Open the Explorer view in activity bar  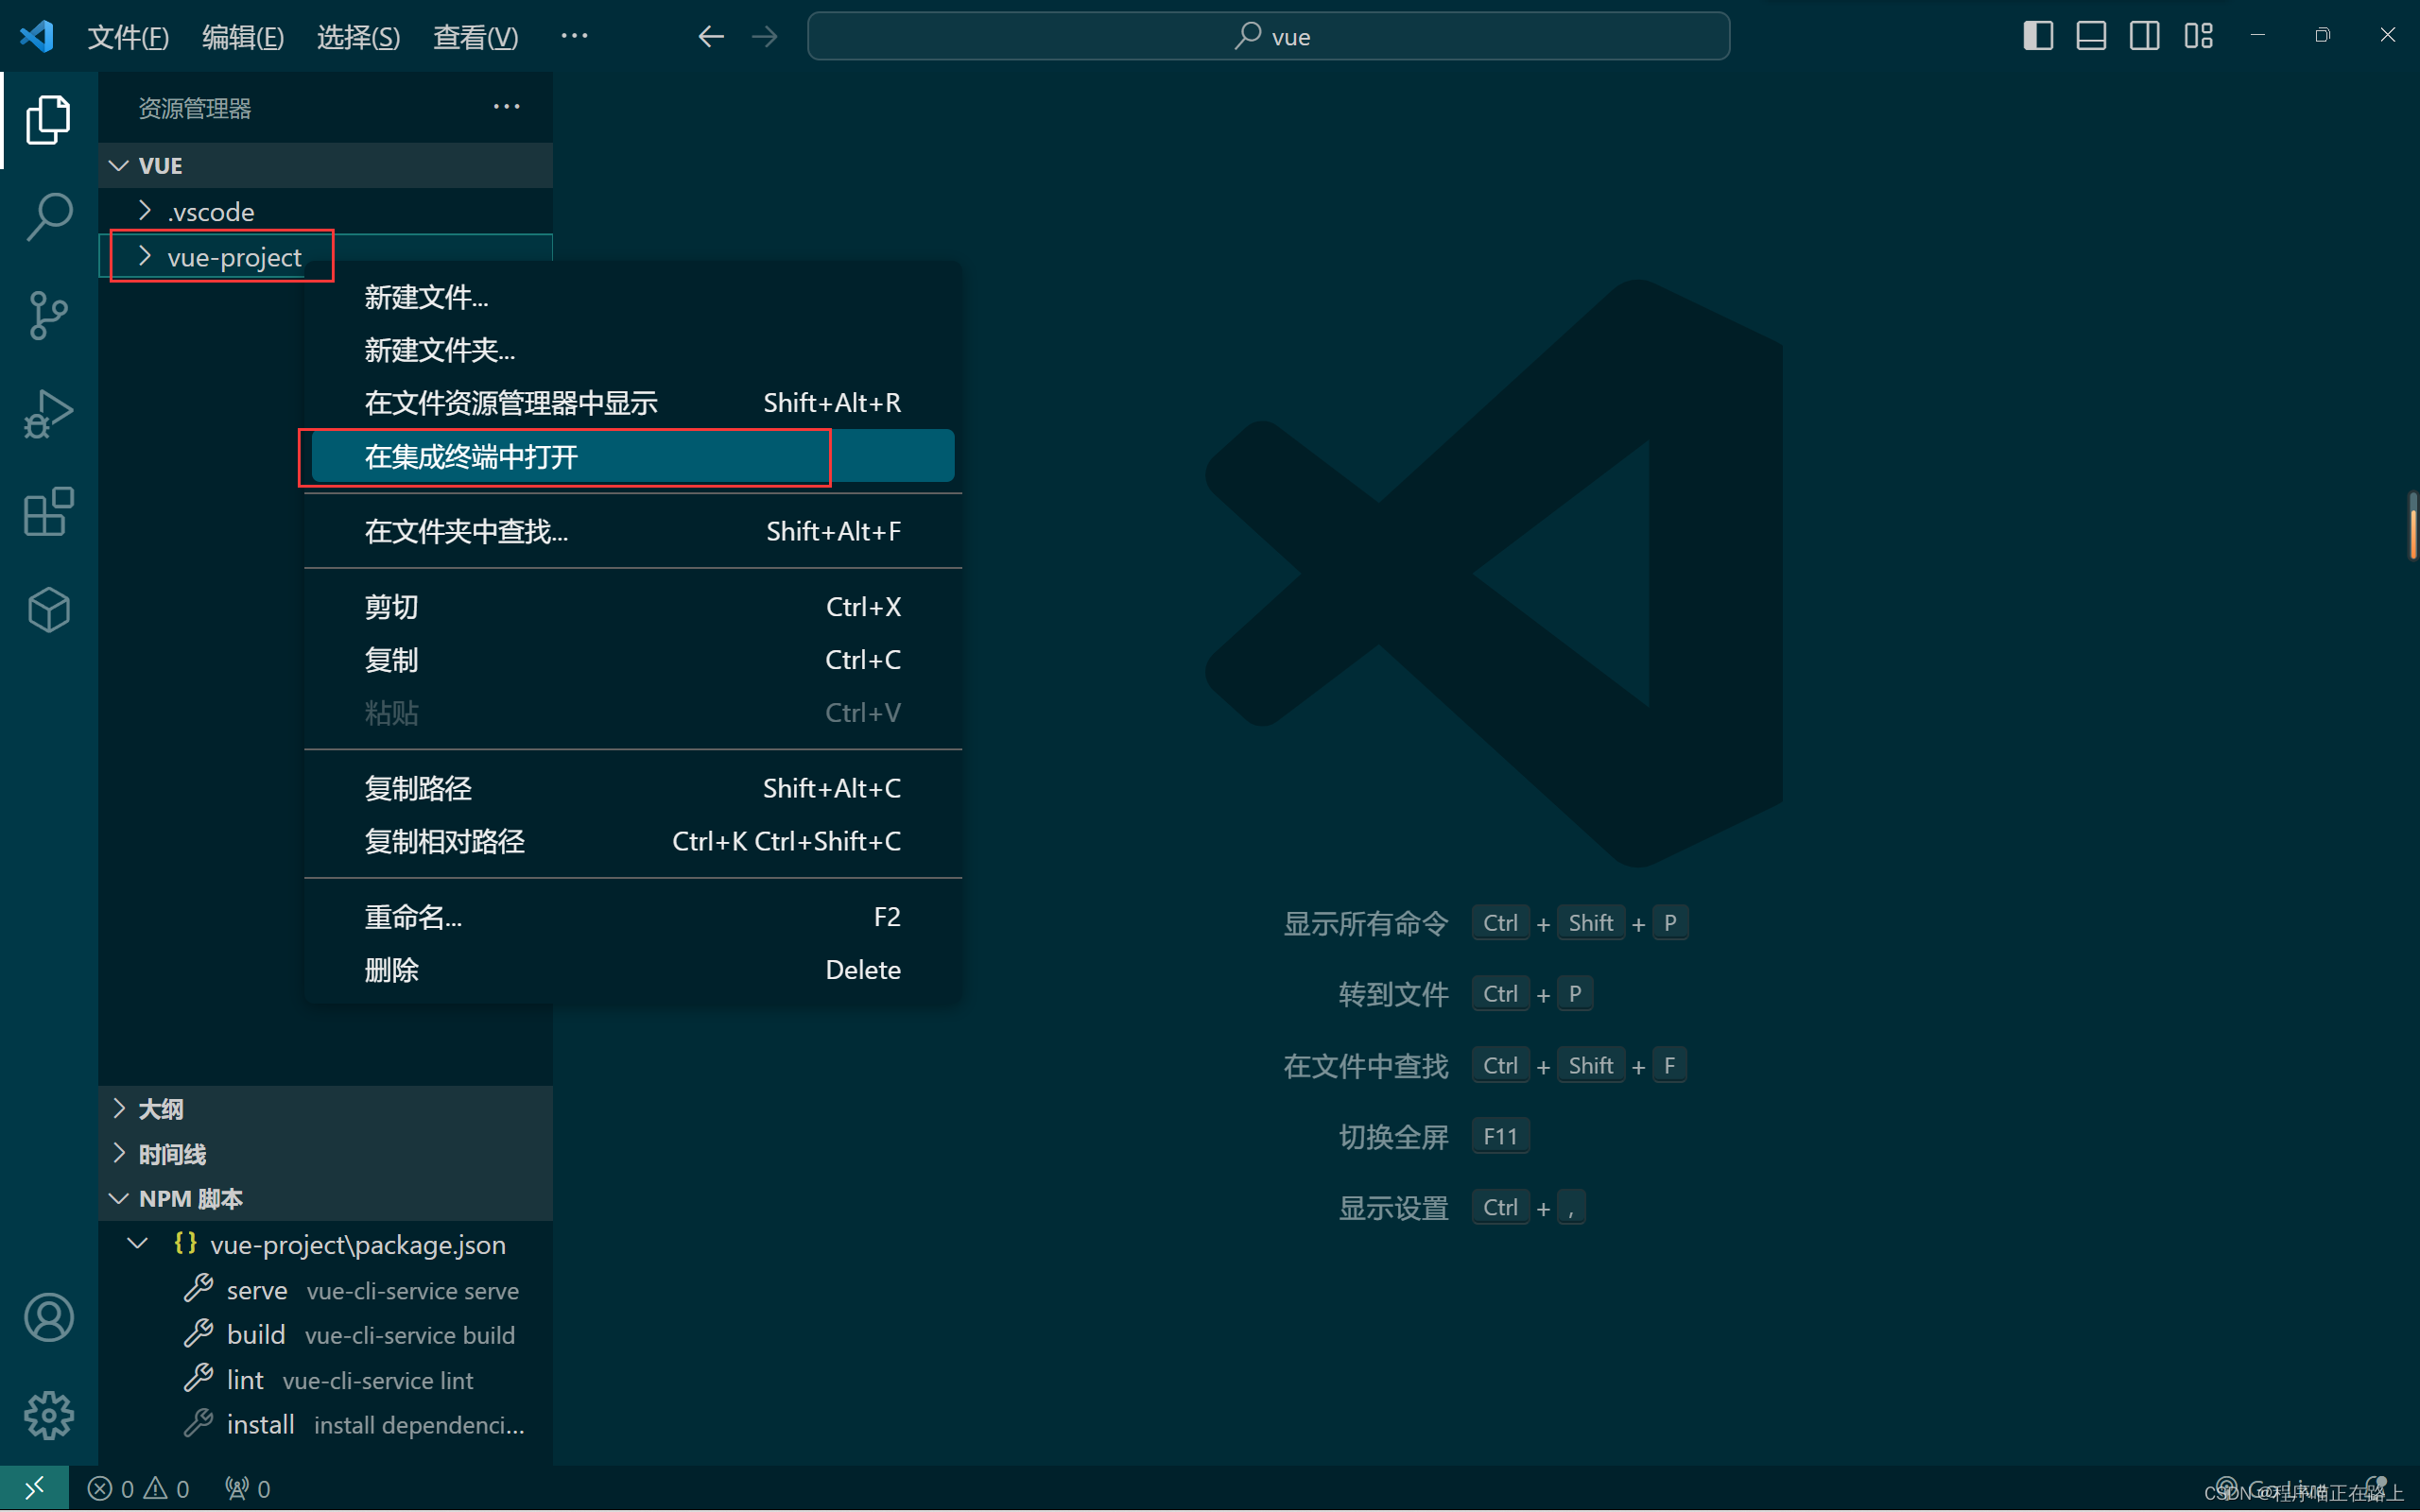(48, 120)
